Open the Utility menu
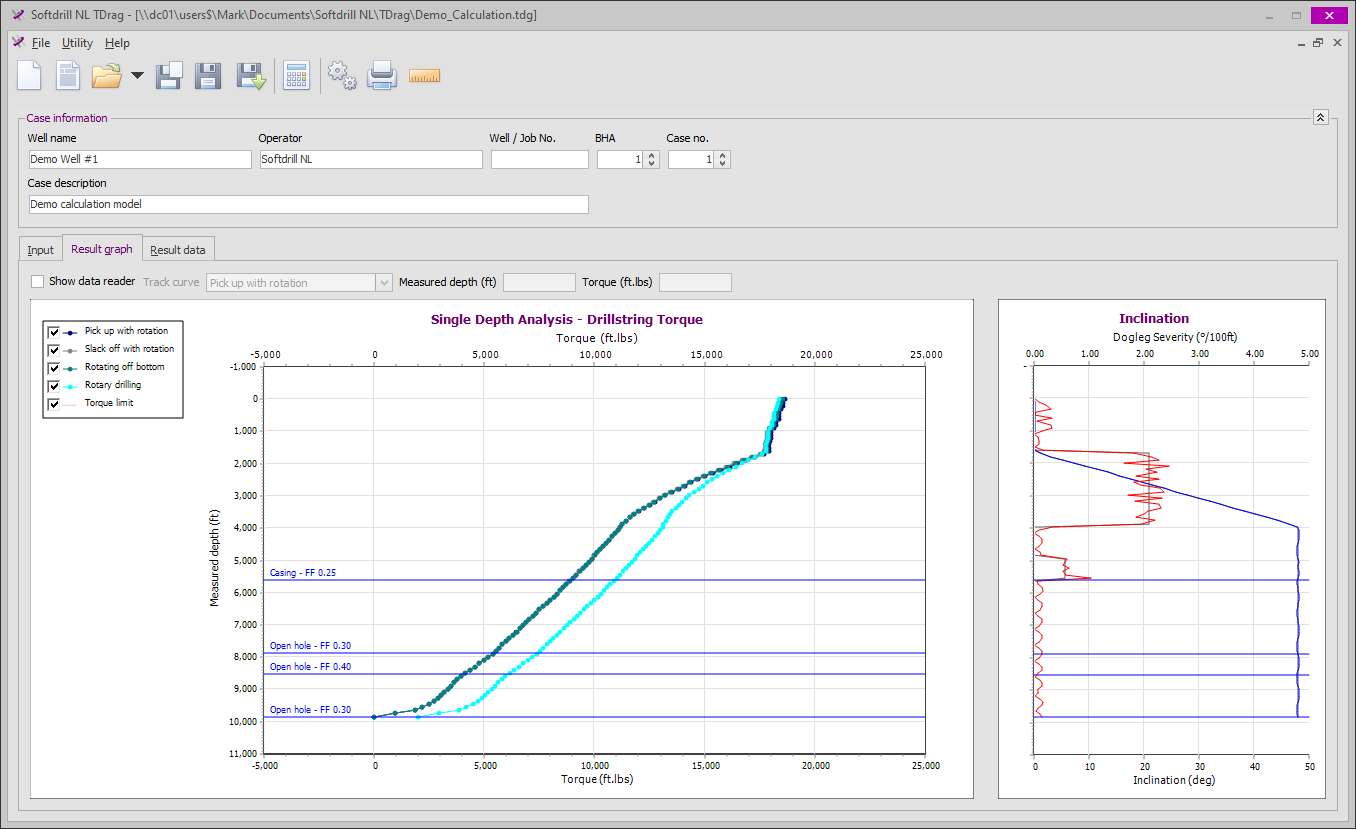 77,43
